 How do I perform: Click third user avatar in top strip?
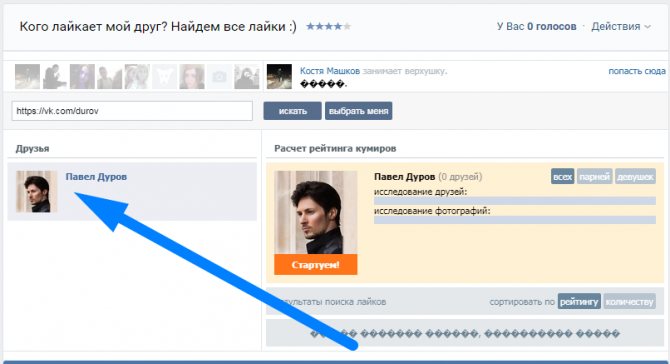[x=82, y=76]
